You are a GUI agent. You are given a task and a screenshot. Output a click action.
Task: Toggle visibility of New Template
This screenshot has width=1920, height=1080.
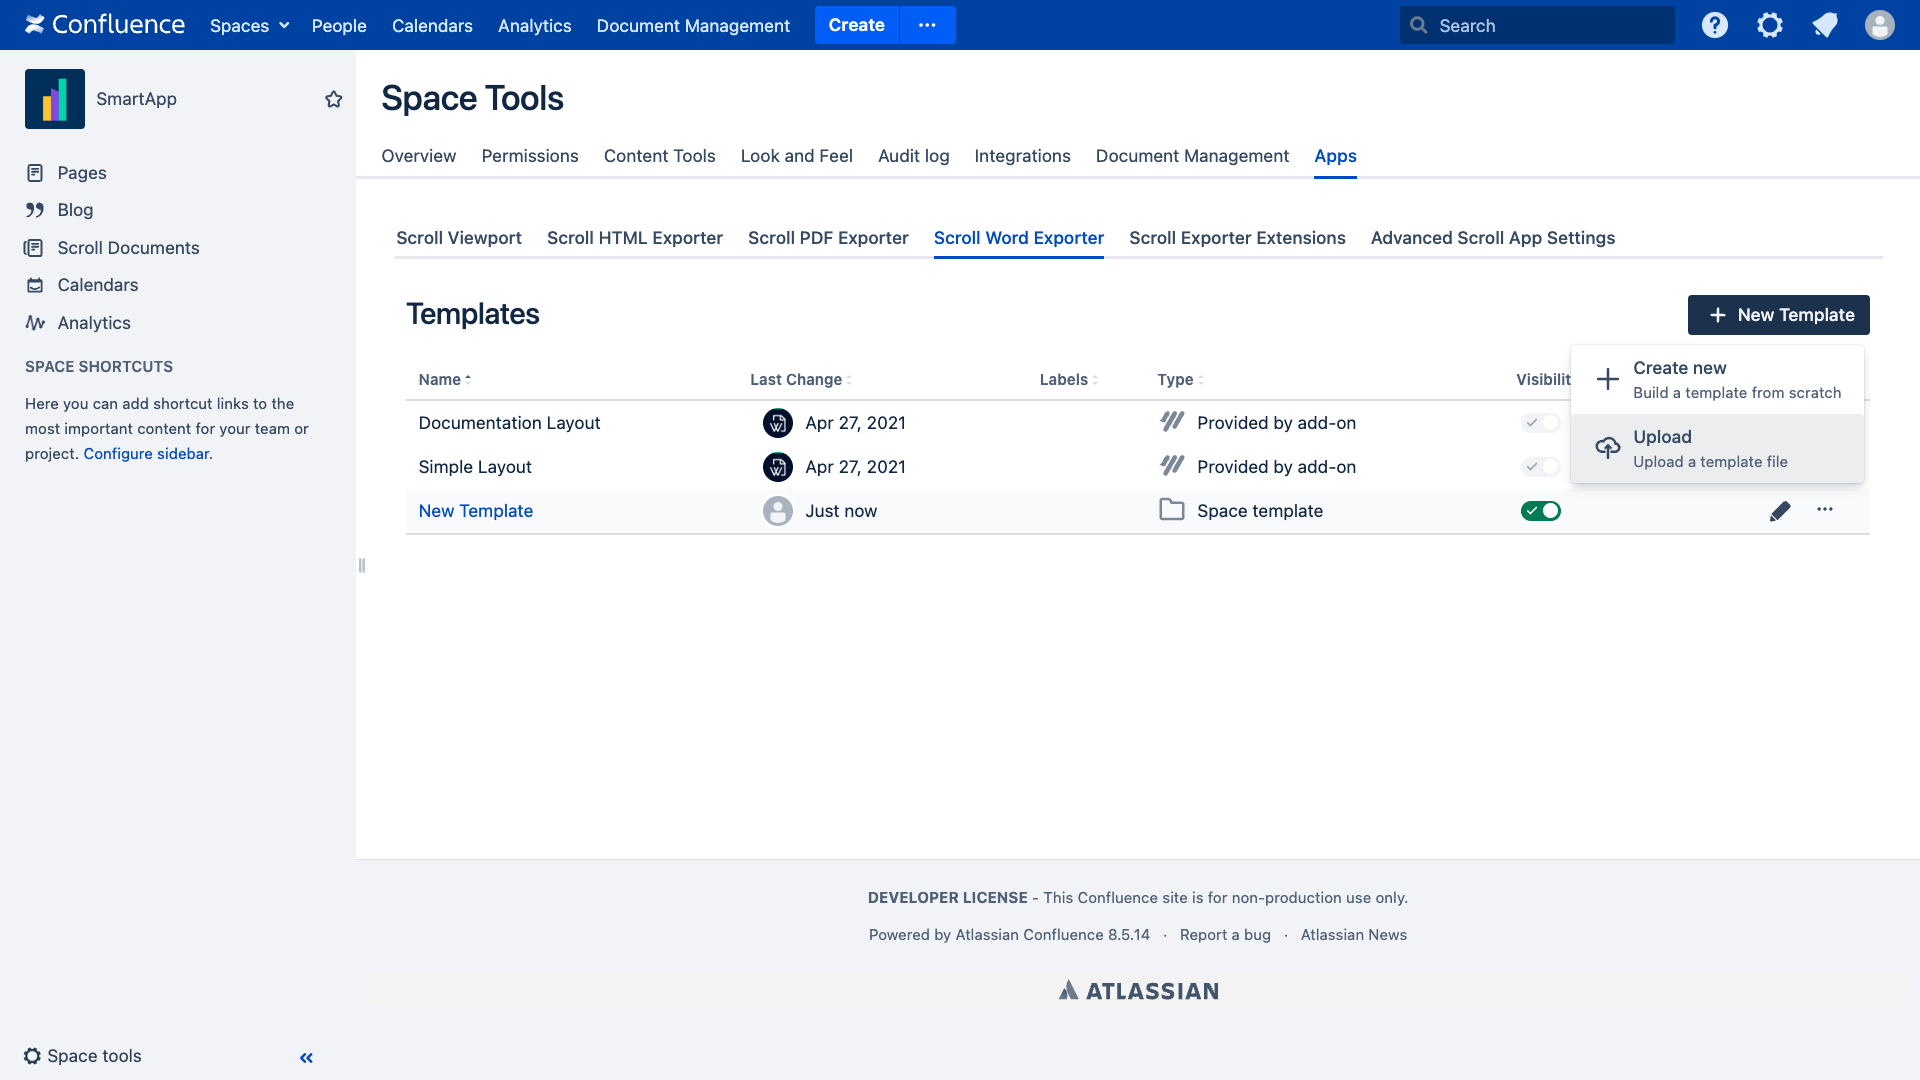pyautogui.click(x=1540, y=511)
